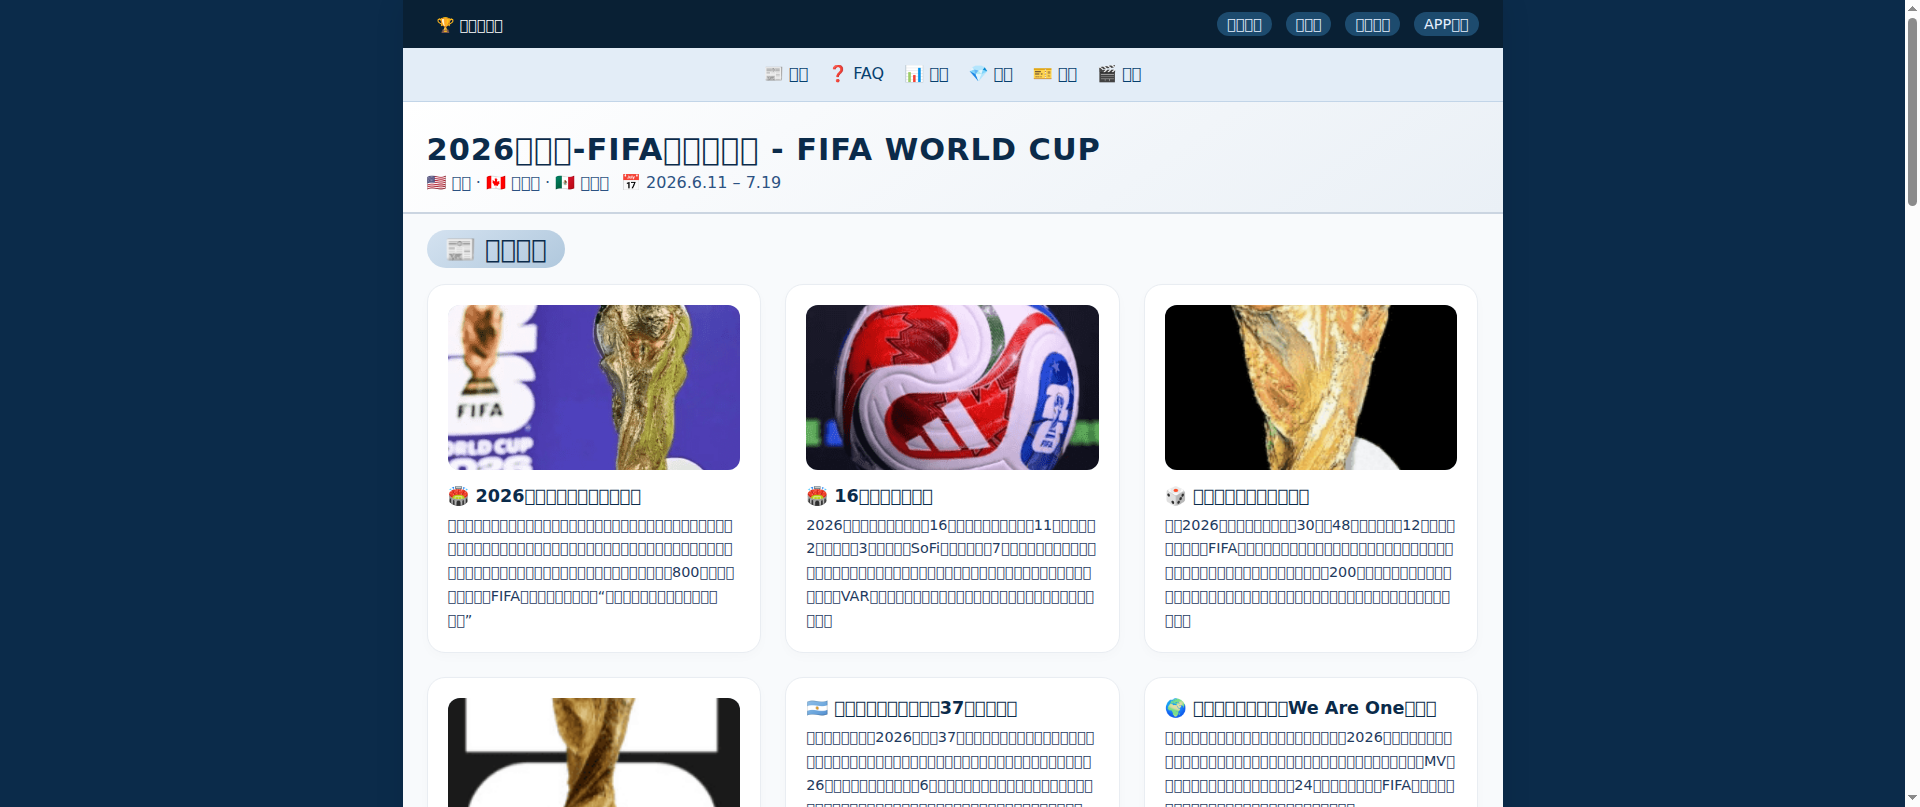Open the FAQ nav item
The height and width of the screenshot is (807, 1920).
click(856, 74)
